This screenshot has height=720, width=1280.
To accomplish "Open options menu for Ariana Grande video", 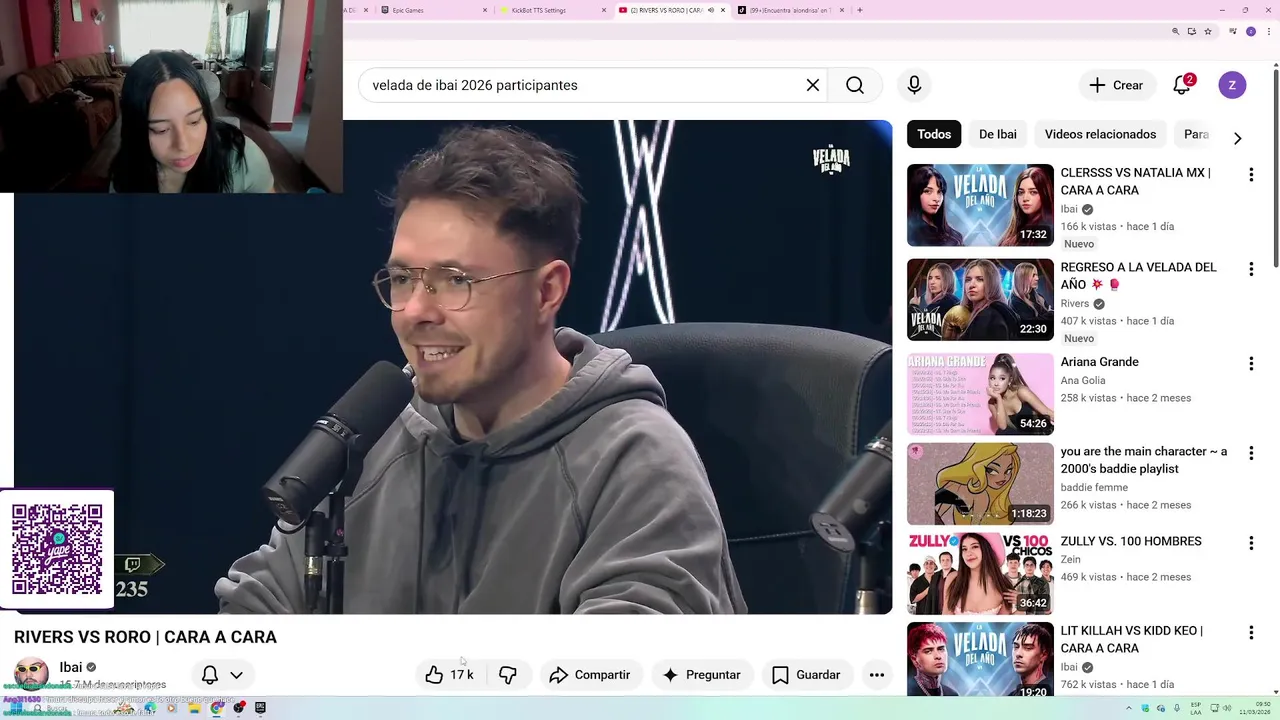I will pos(1251,364).
